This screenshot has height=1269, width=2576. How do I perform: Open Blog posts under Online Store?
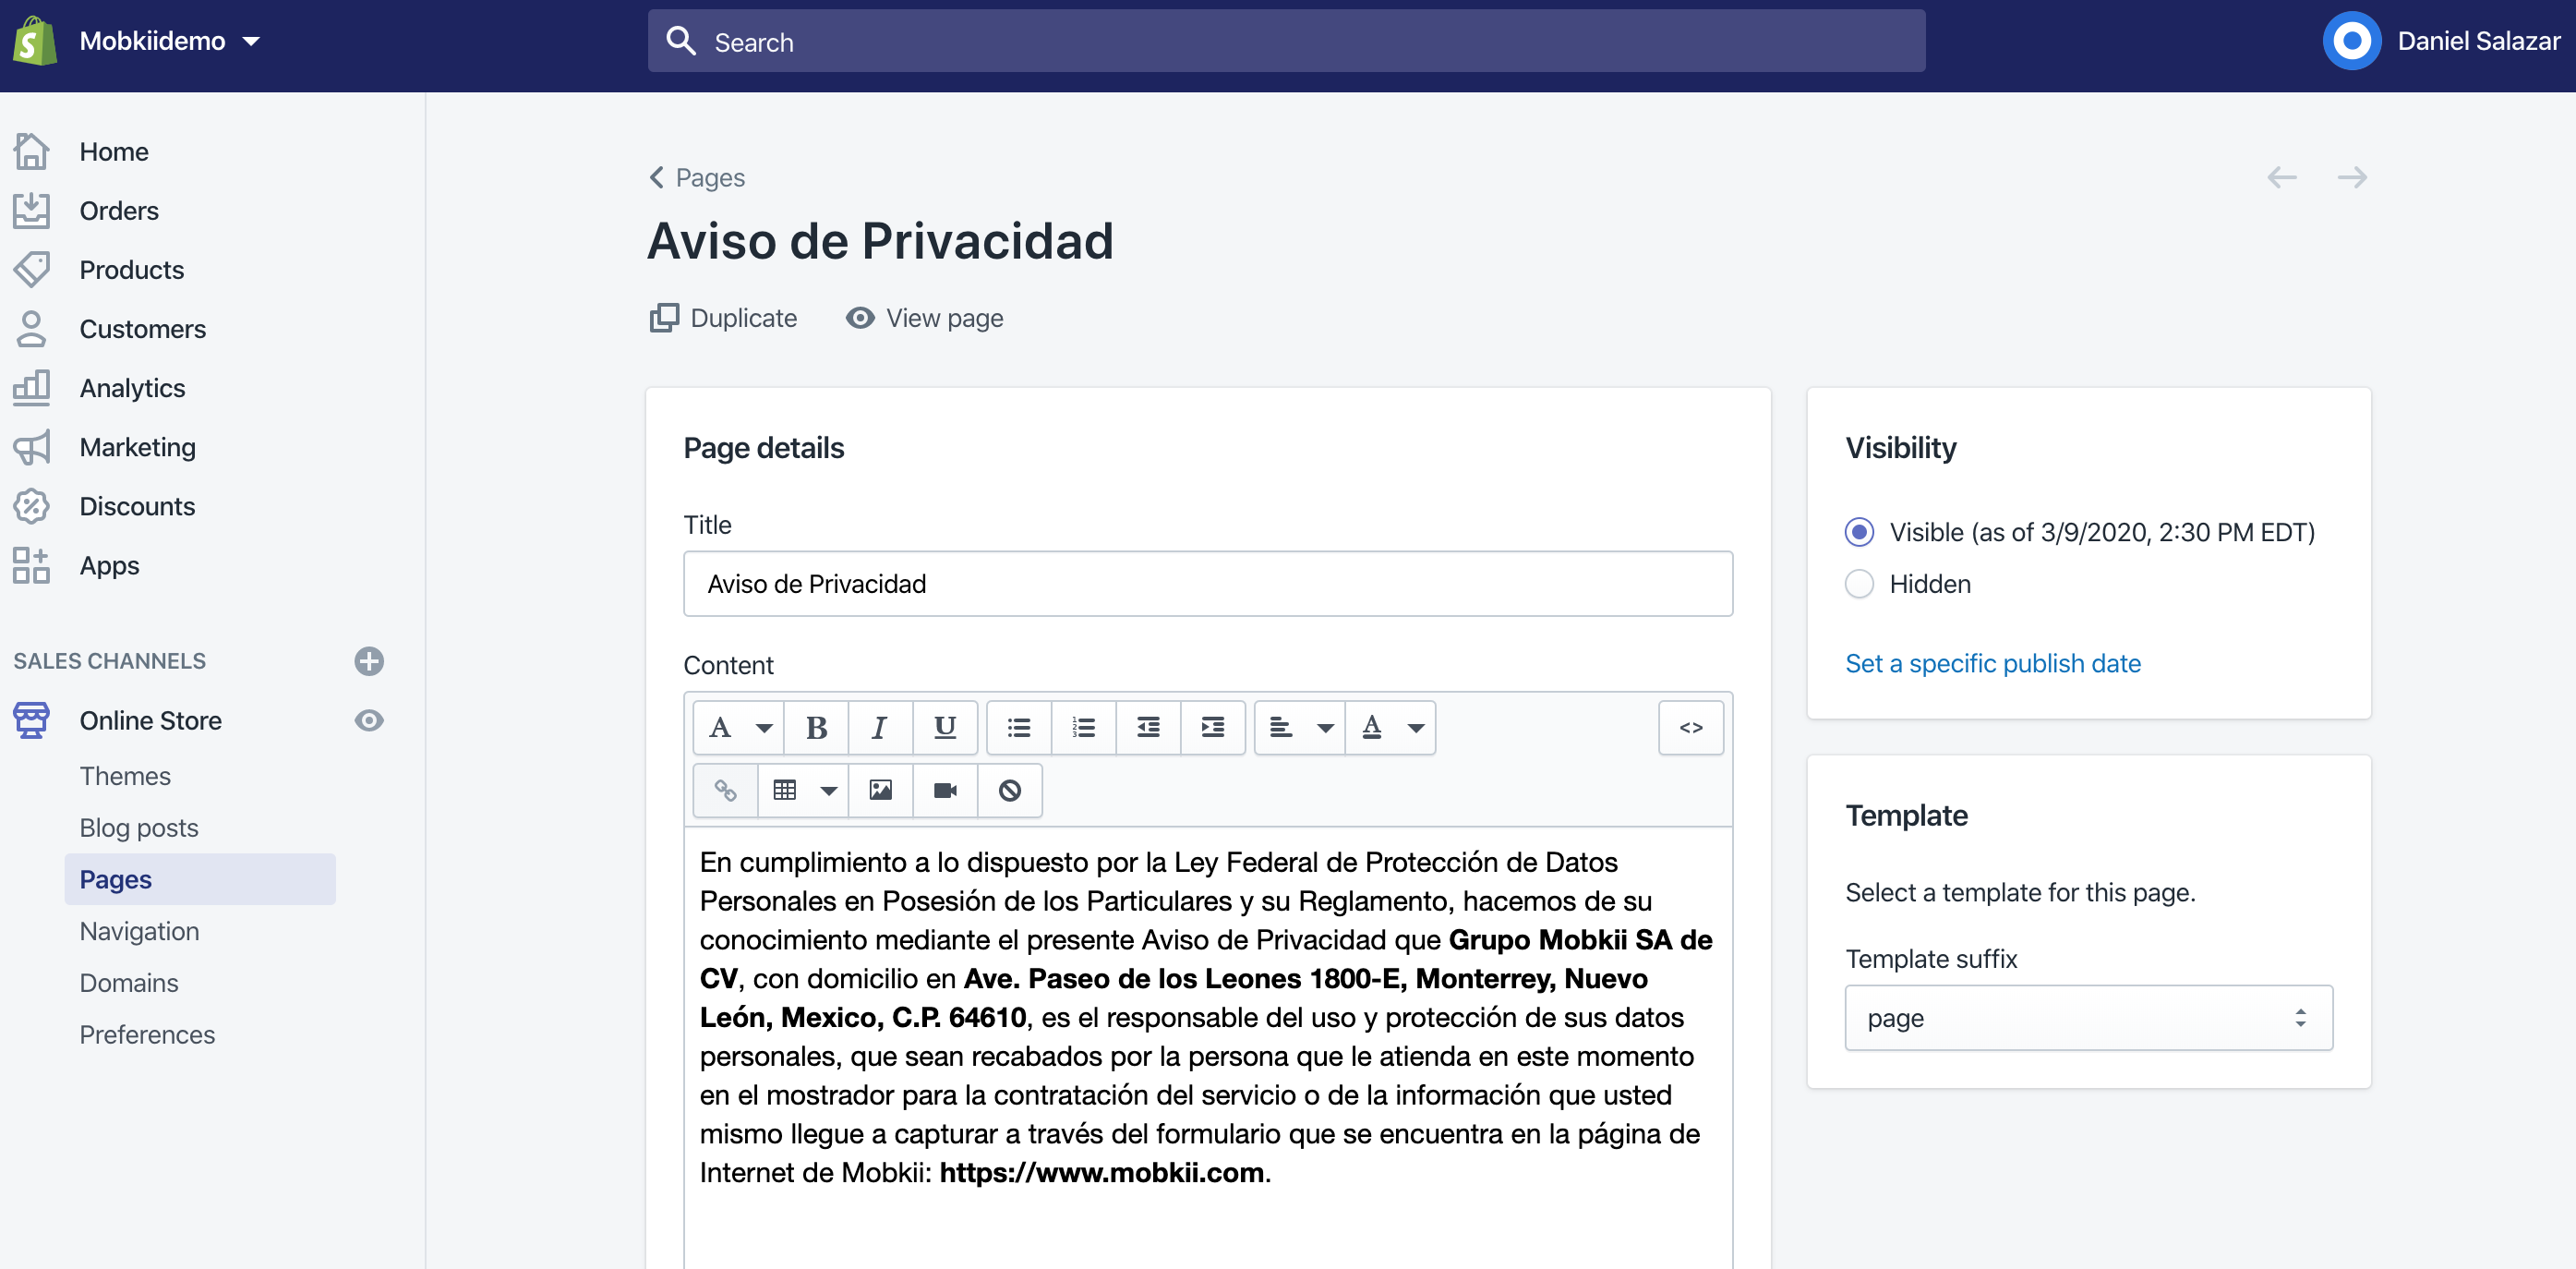(139, 828)
